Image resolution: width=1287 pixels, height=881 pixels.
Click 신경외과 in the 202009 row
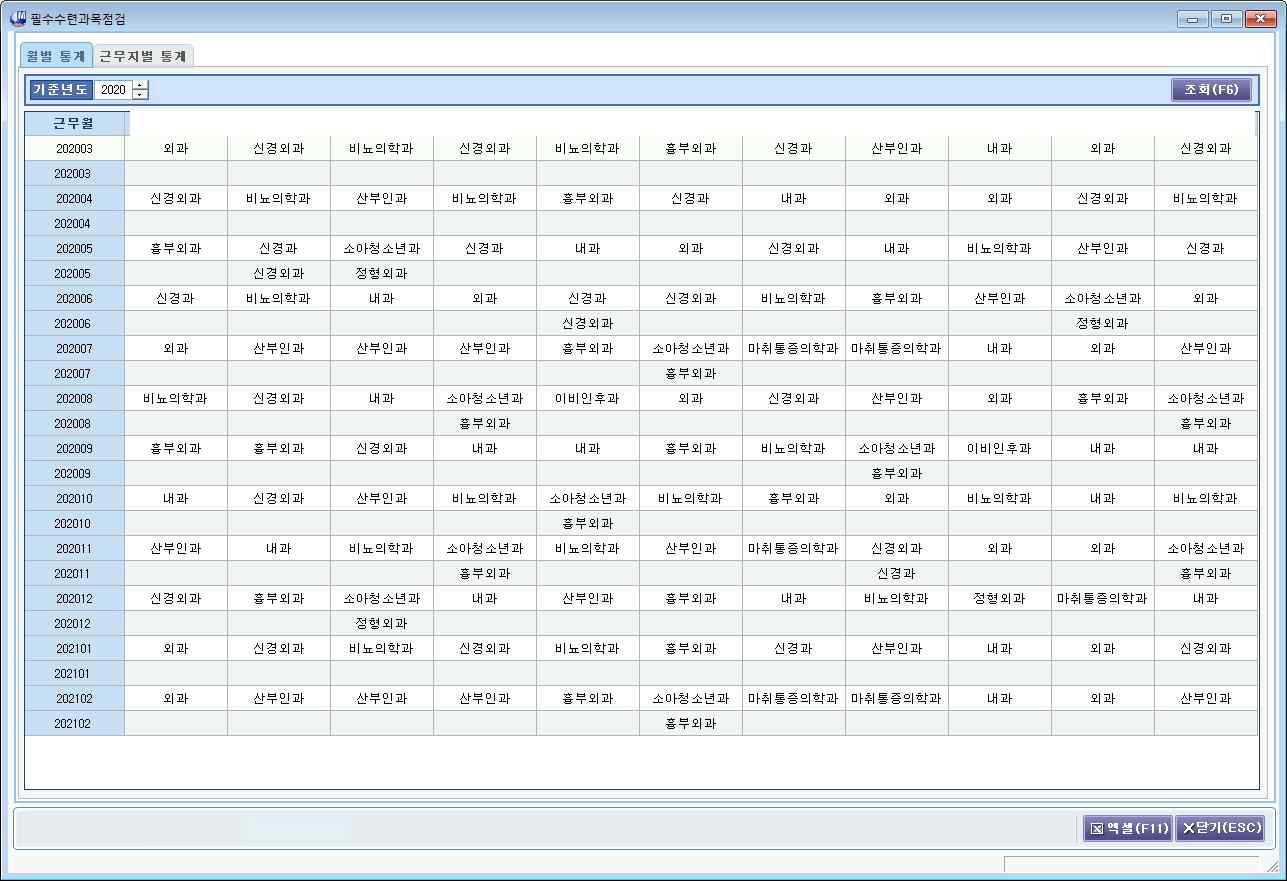[x=381, y=448]
